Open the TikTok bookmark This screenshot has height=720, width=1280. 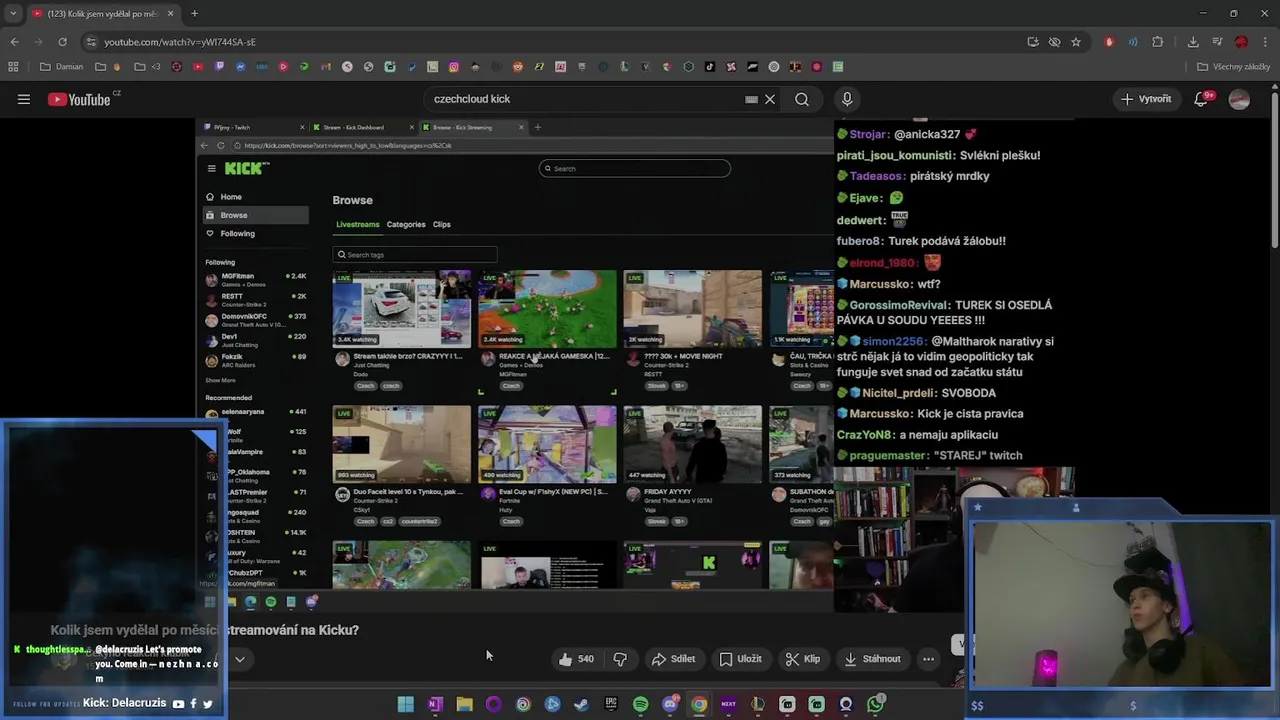tap(710, 67)
